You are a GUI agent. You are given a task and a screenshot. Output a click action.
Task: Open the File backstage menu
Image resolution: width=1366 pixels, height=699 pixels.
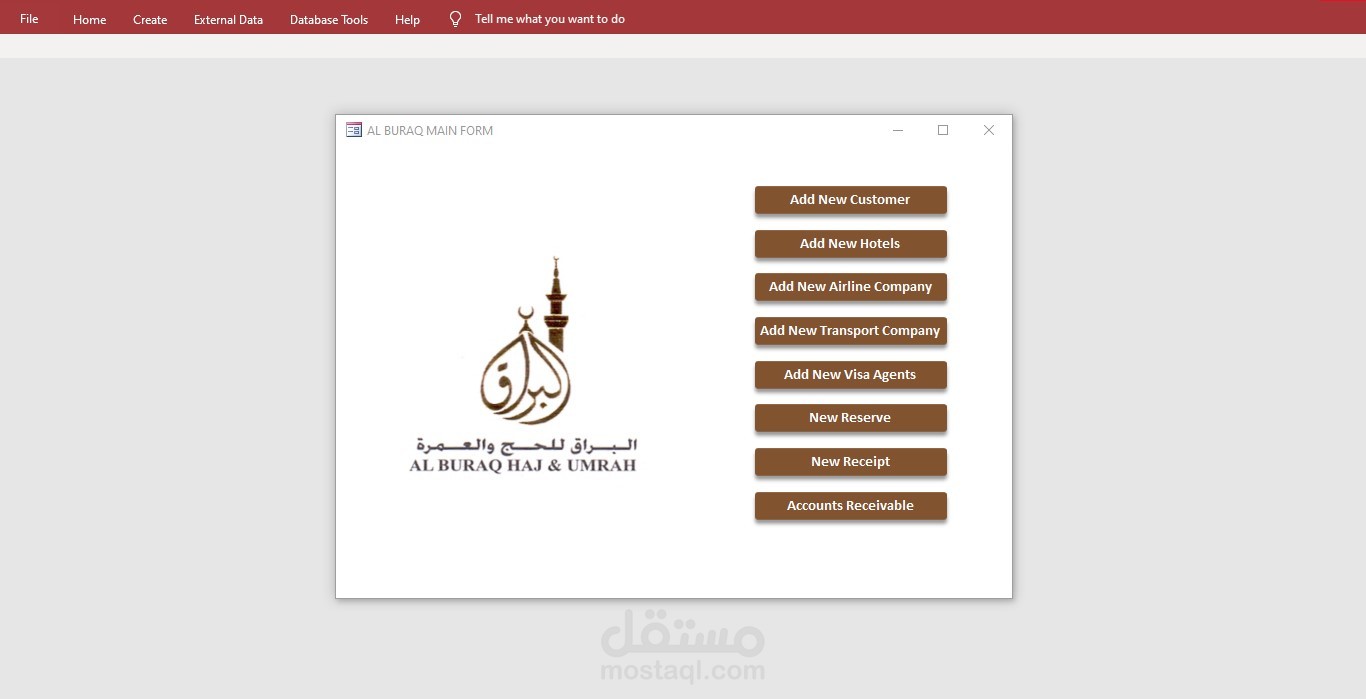(28, 18)
